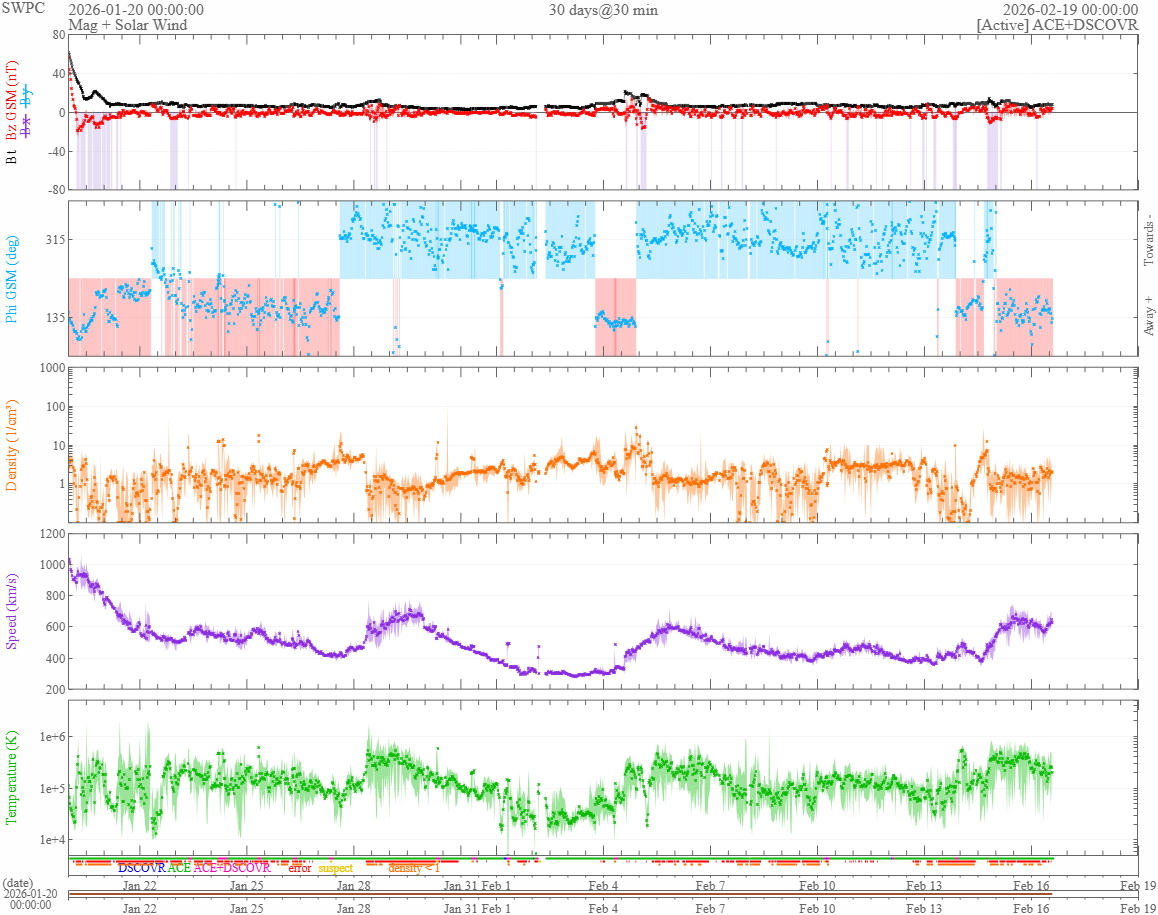Open the 'Mag + Solar Wind' series selector
Image resolution: width=1158 pixels, height=915 pixels.
click(128, 25)
